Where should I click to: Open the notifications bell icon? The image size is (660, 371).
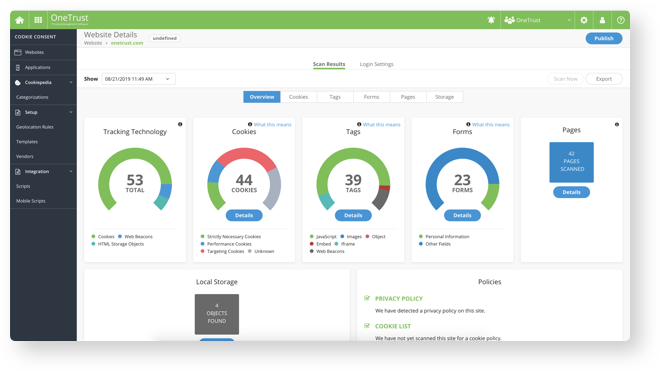(491, 20)
